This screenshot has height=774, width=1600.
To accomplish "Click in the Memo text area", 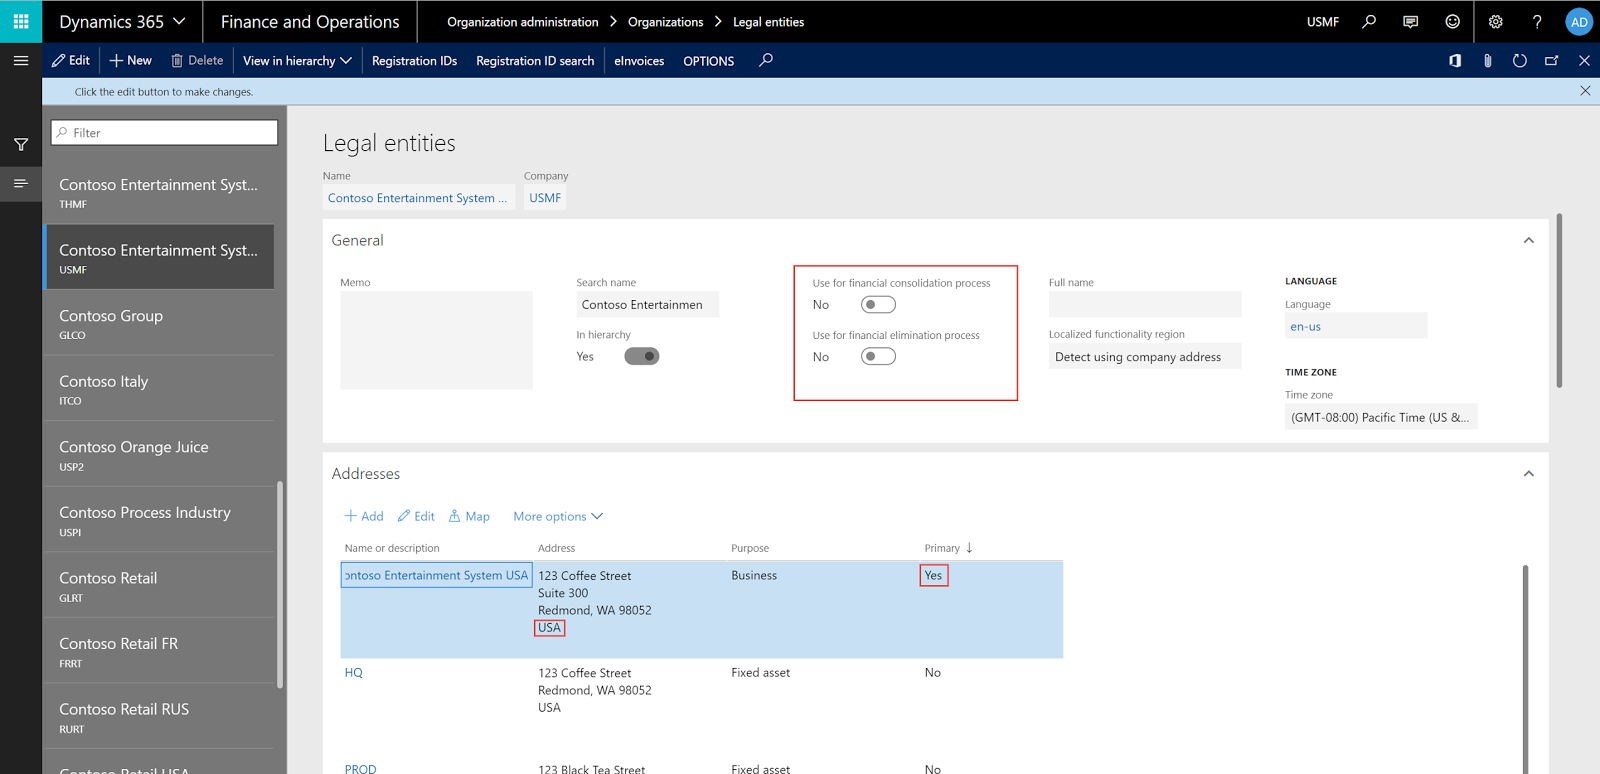I will pos(436,340).
